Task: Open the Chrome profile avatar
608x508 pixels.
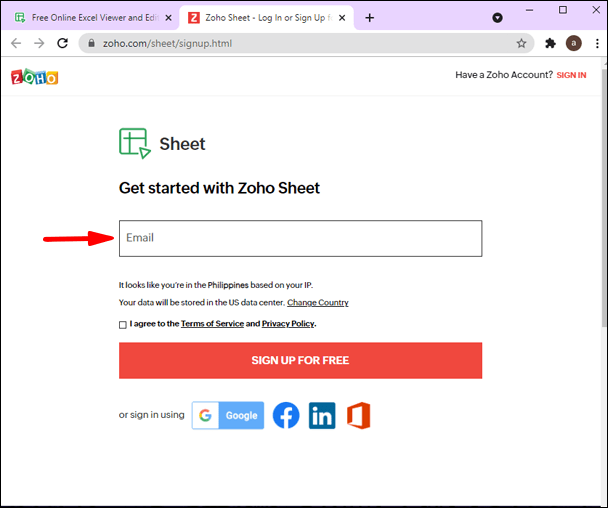Action: [x=573, y=43]
